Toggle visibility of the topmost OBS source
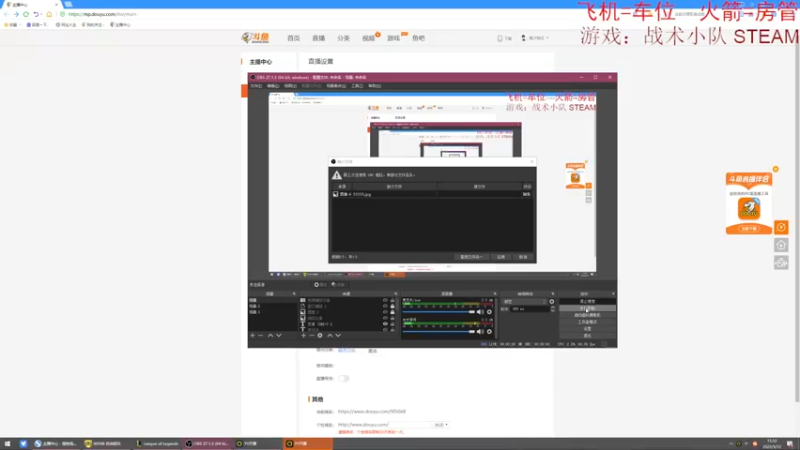This screenshot has width=800, height=450. click(x=385, y=300)
